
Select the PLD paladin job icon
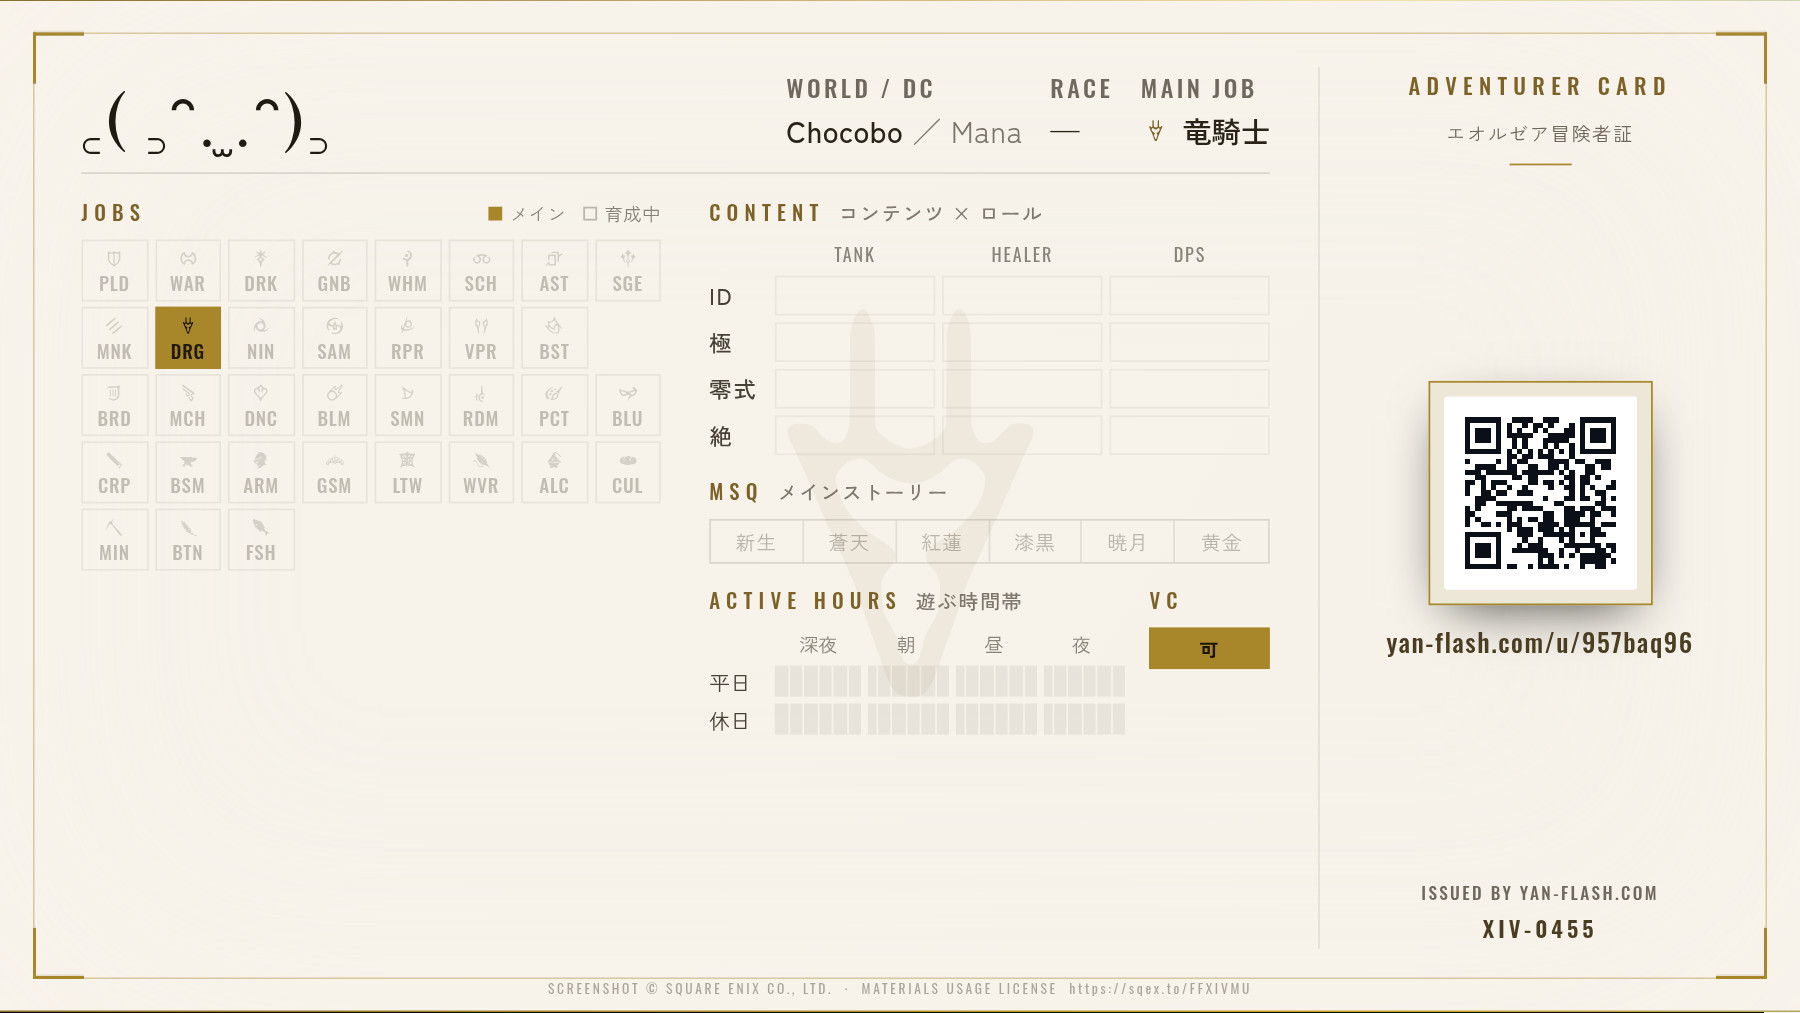[115, 271]
